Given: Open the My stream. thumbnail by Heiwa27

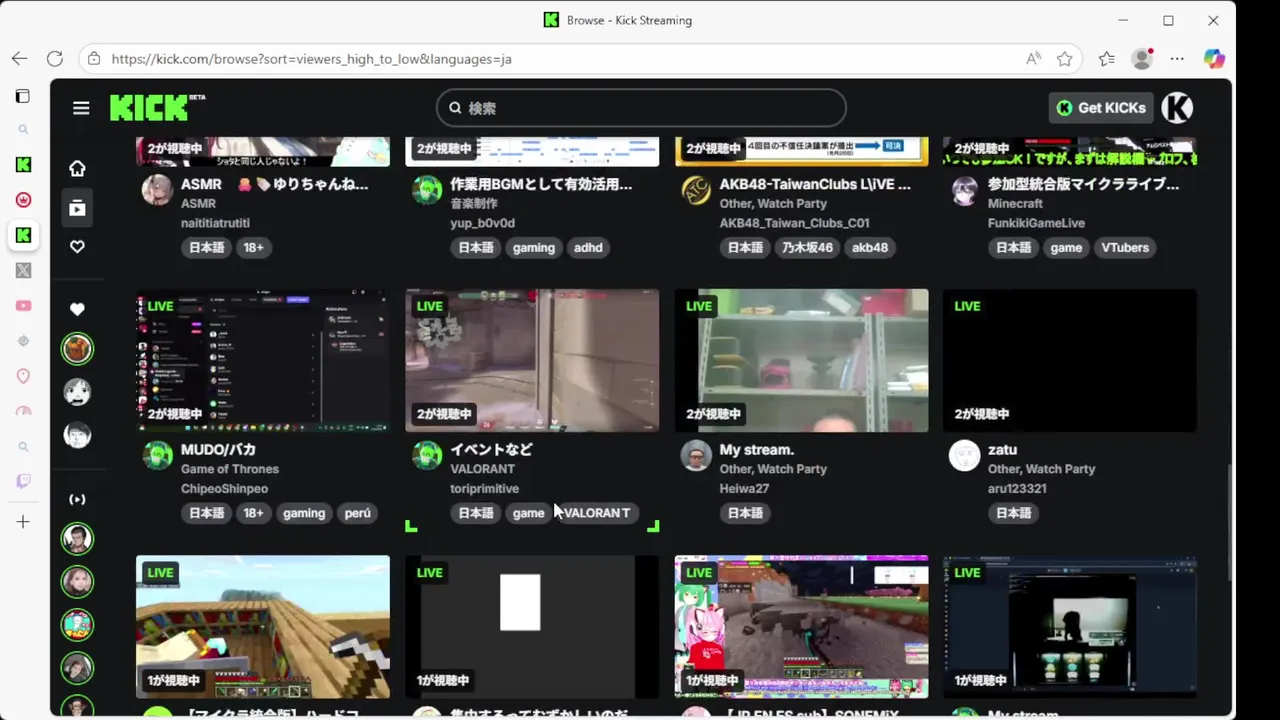Looking at the screenshot, I should 801,361.
